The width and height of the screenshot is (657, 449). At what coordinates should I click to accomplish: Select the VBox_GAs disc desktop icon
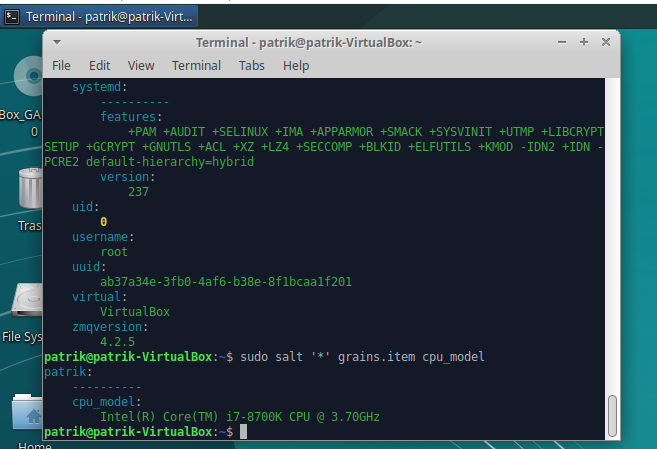(26, 85)
